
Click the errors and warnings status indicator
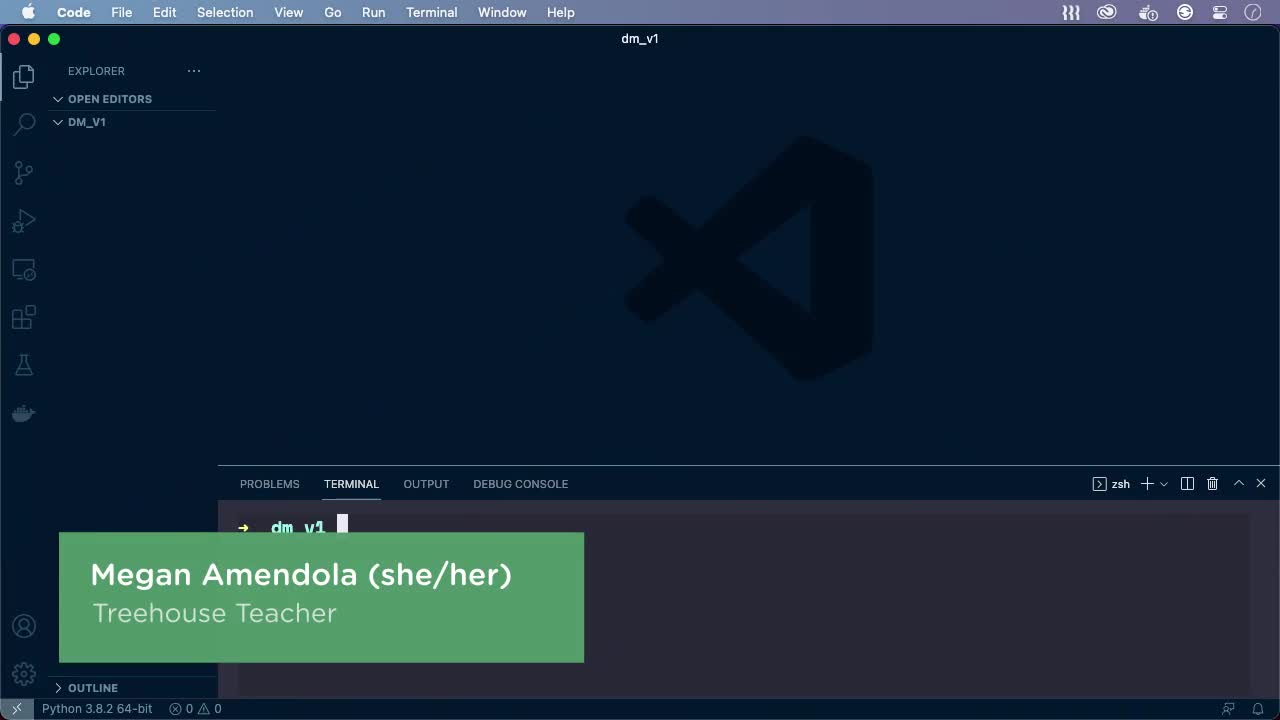[x=195, y=709]
